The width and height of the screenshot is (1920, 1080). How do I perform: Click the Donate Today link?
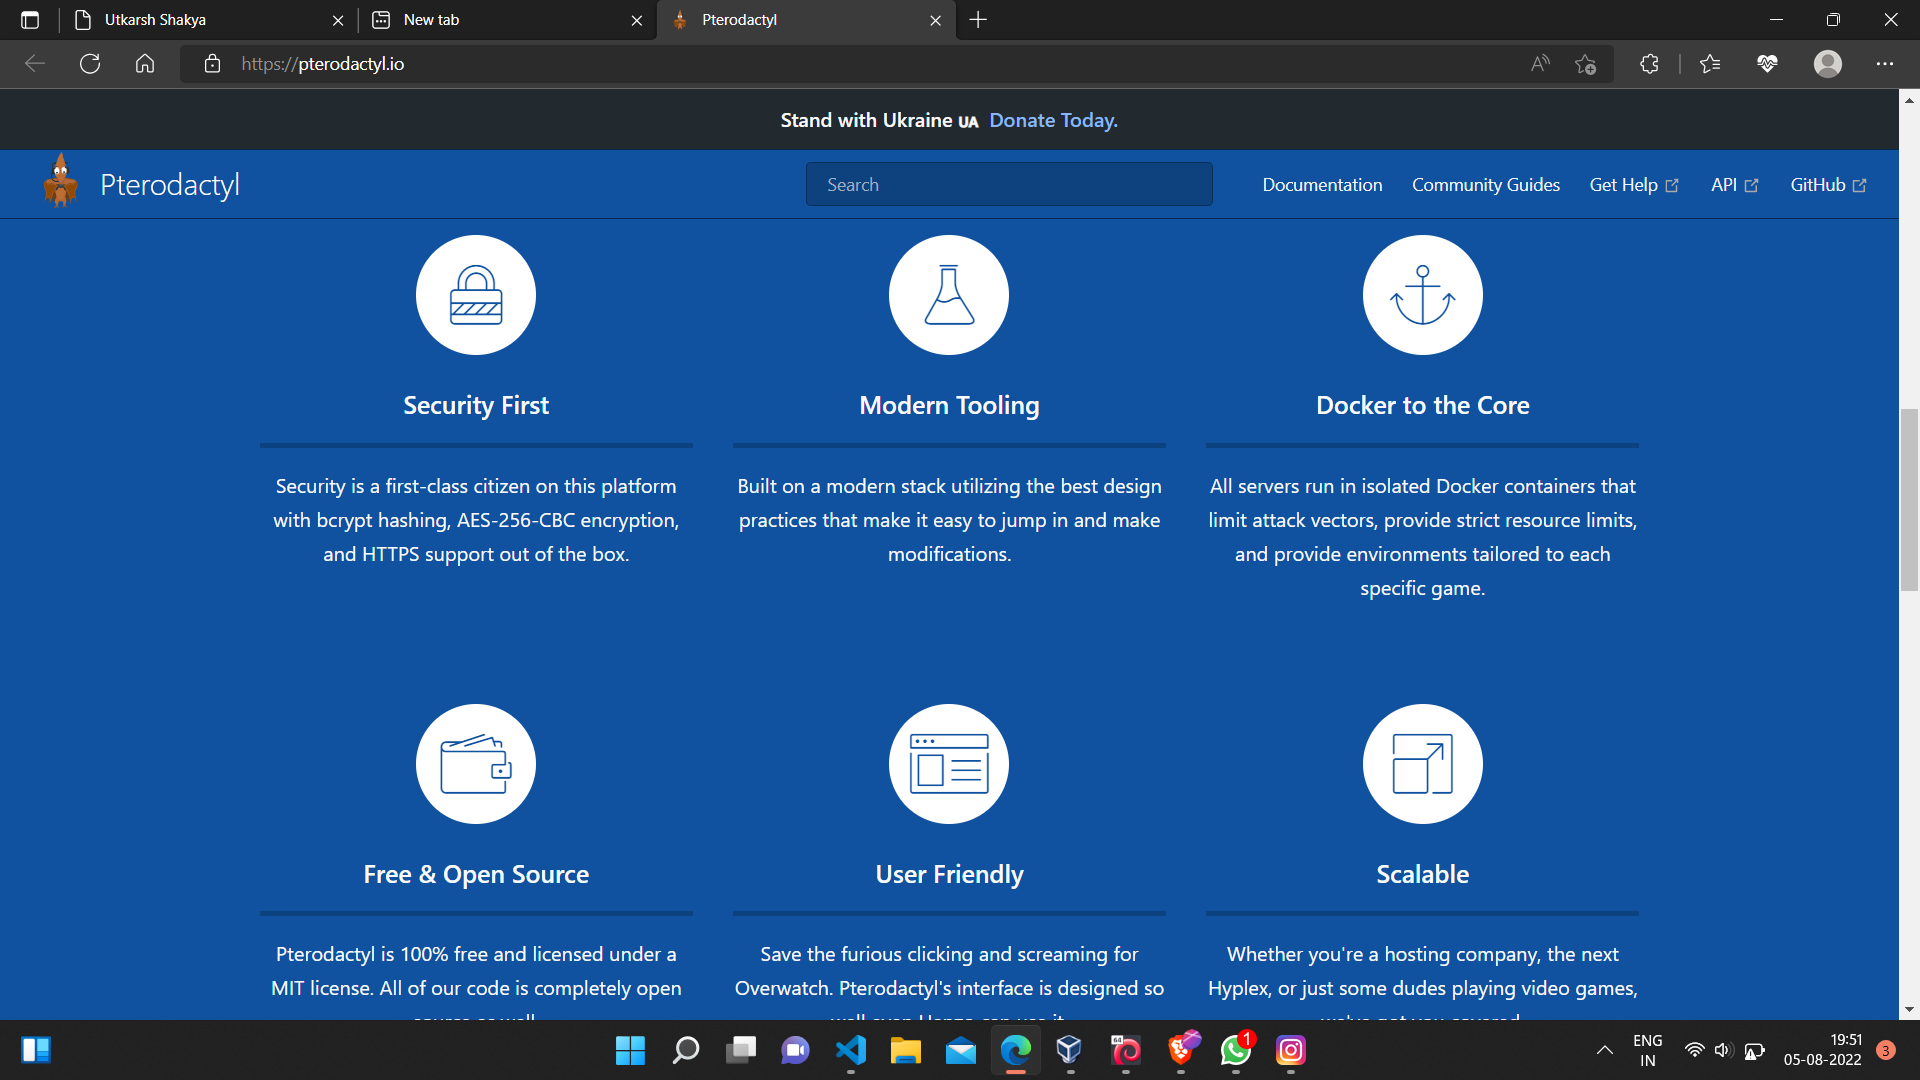click(x=1053, y=120)
